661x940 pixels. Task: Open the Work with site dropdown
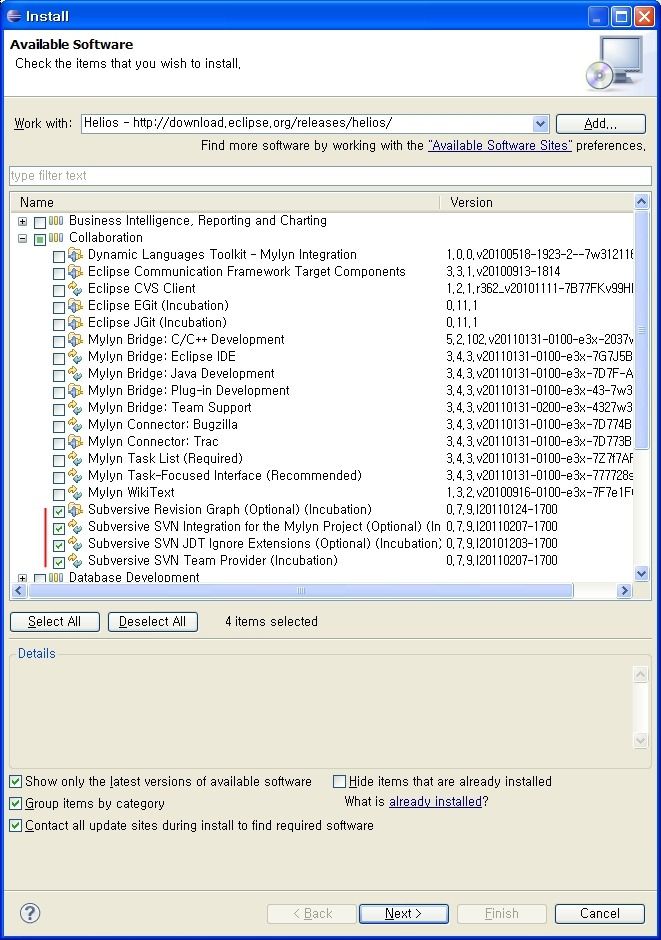[x=540, y=124]
